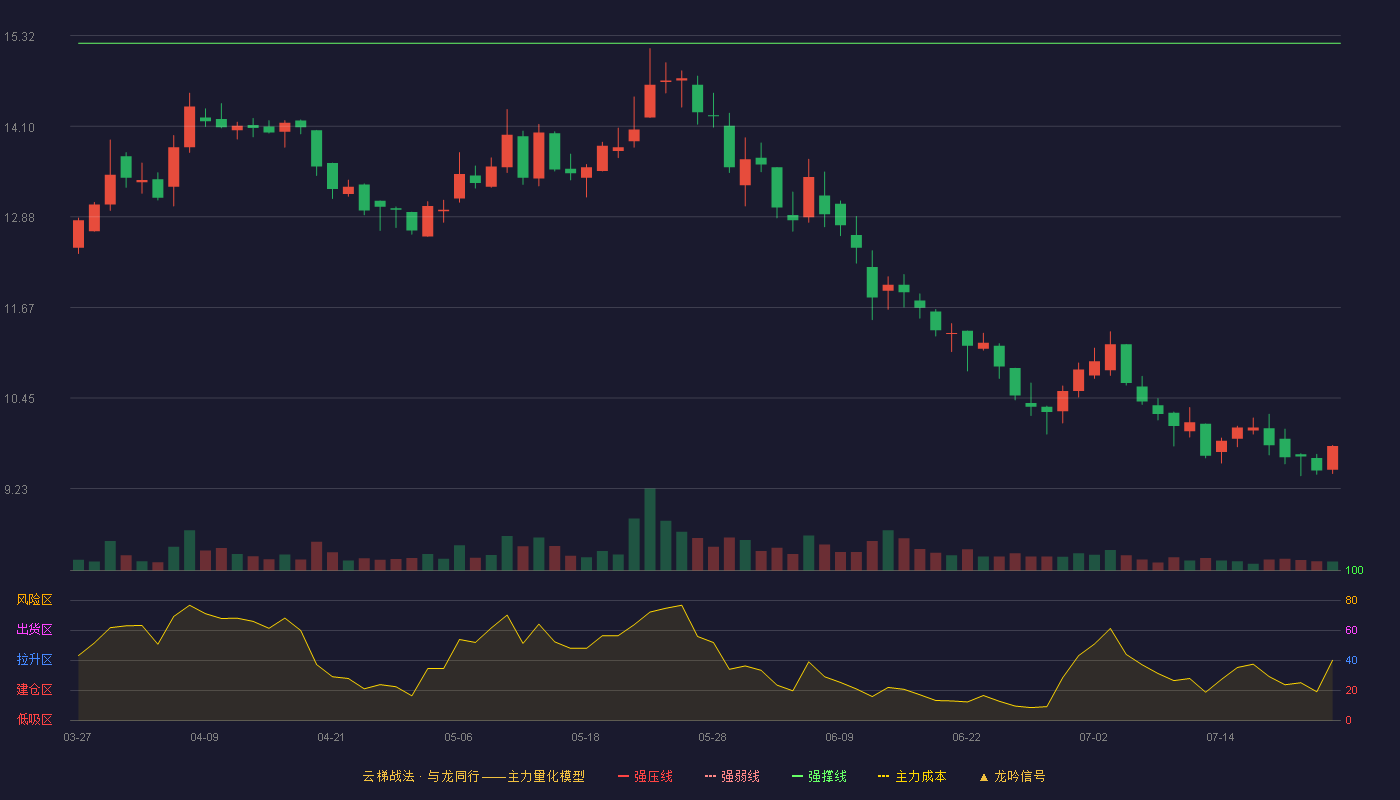The height and width of the screenshot is (800, 1400).
Task: Select the first red candlestick at 03-27
Action: tap(78, 234)
